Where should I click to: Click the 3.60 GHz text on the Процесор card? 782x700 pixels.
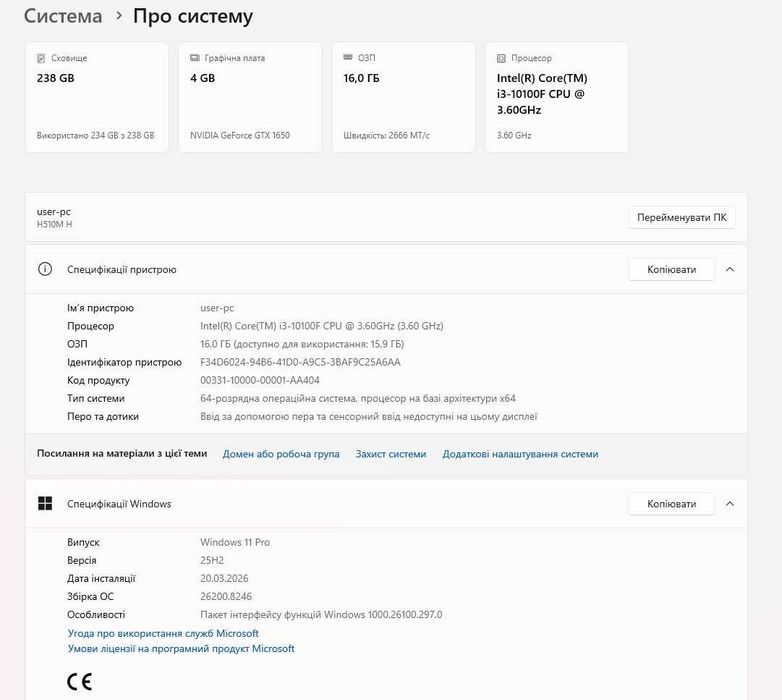pyautogui.click(x=514, y=135)
